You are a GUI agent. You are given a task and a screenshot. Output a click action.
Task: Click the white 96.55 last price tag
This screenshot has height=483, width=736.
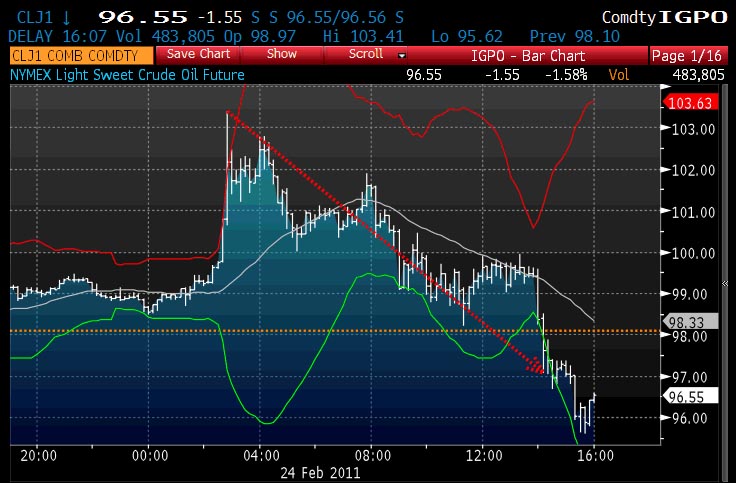click(692, 395)
